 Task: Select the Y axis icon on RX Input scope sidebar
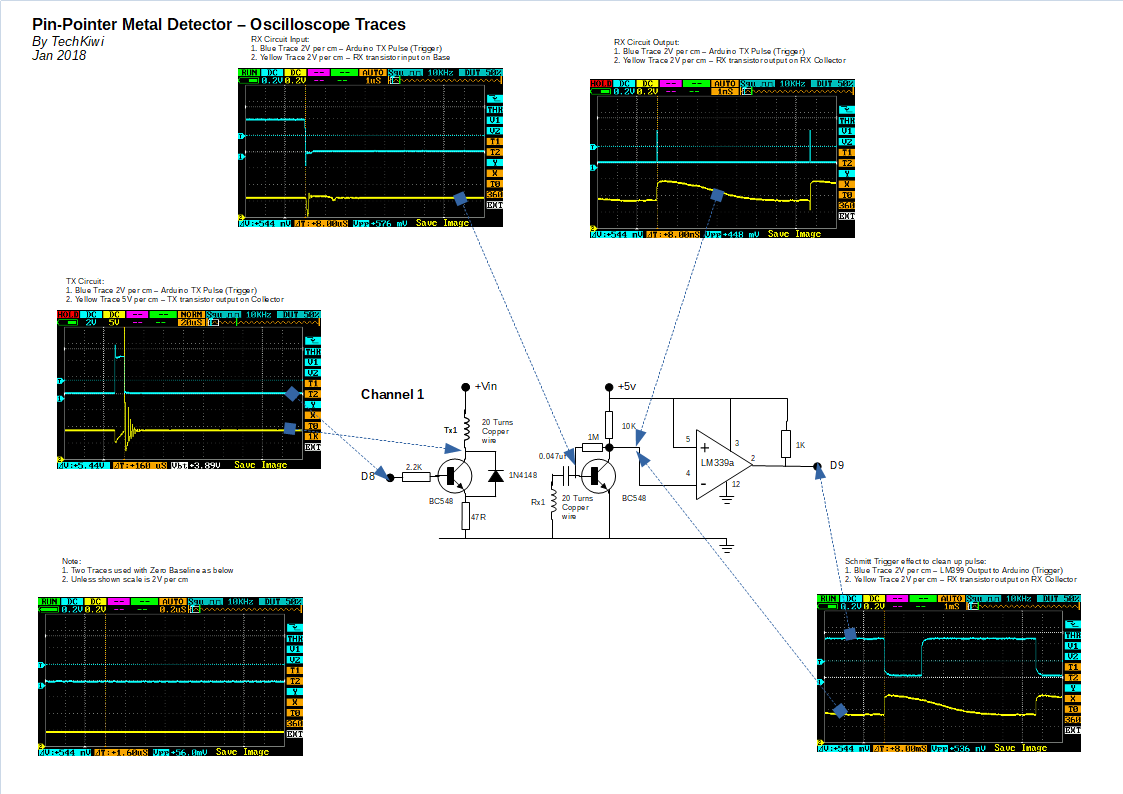click(x=493, y=163)
